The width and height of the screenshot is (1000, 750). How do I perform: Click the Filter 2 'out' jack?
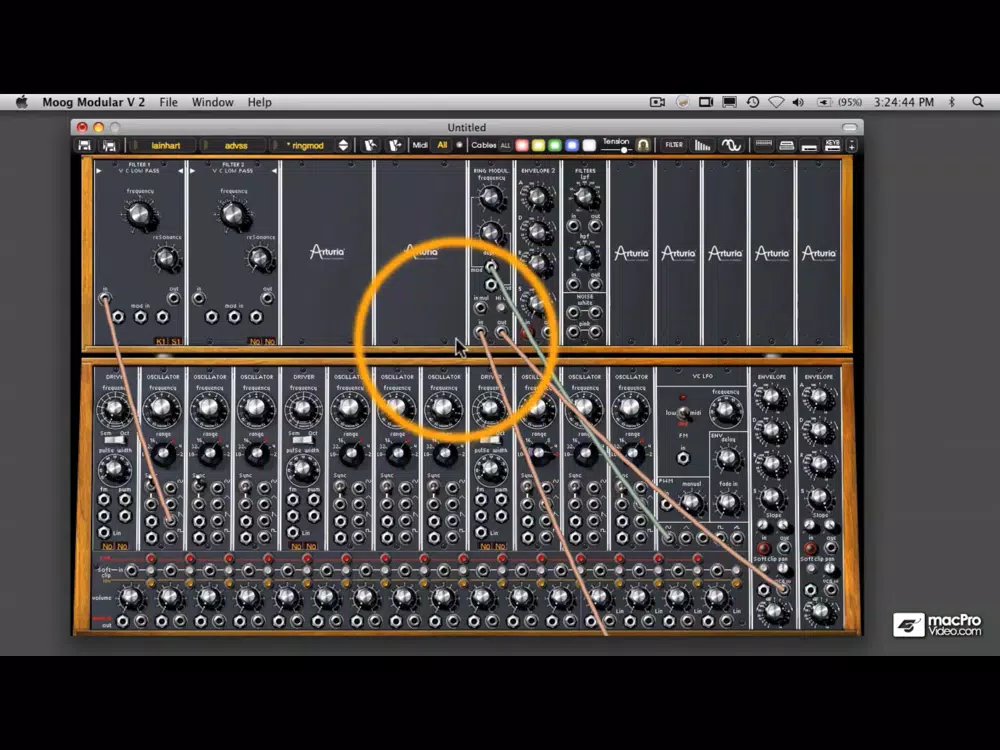(267, 298)
